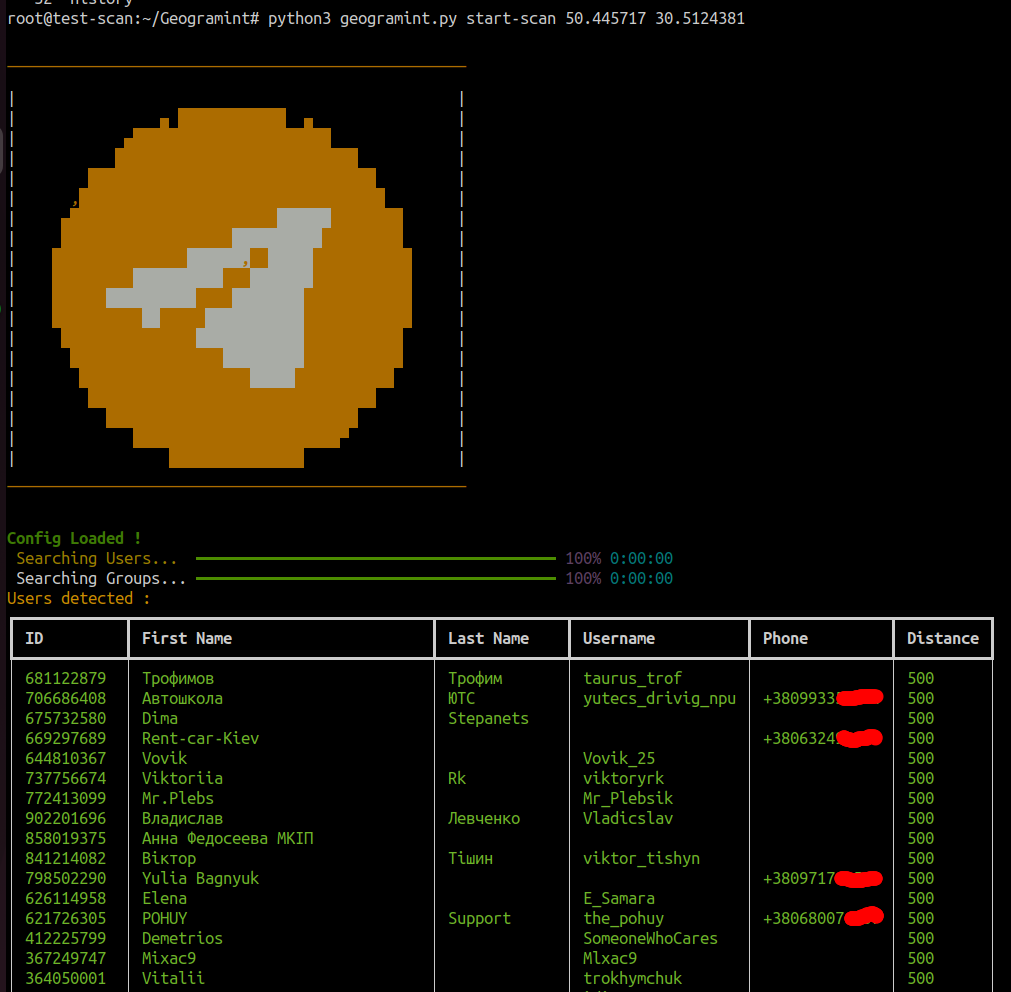This screenshot has height=992, width=1011.
Task: Click username 'SomeoneWhoCares'
Action: [651, 938]
